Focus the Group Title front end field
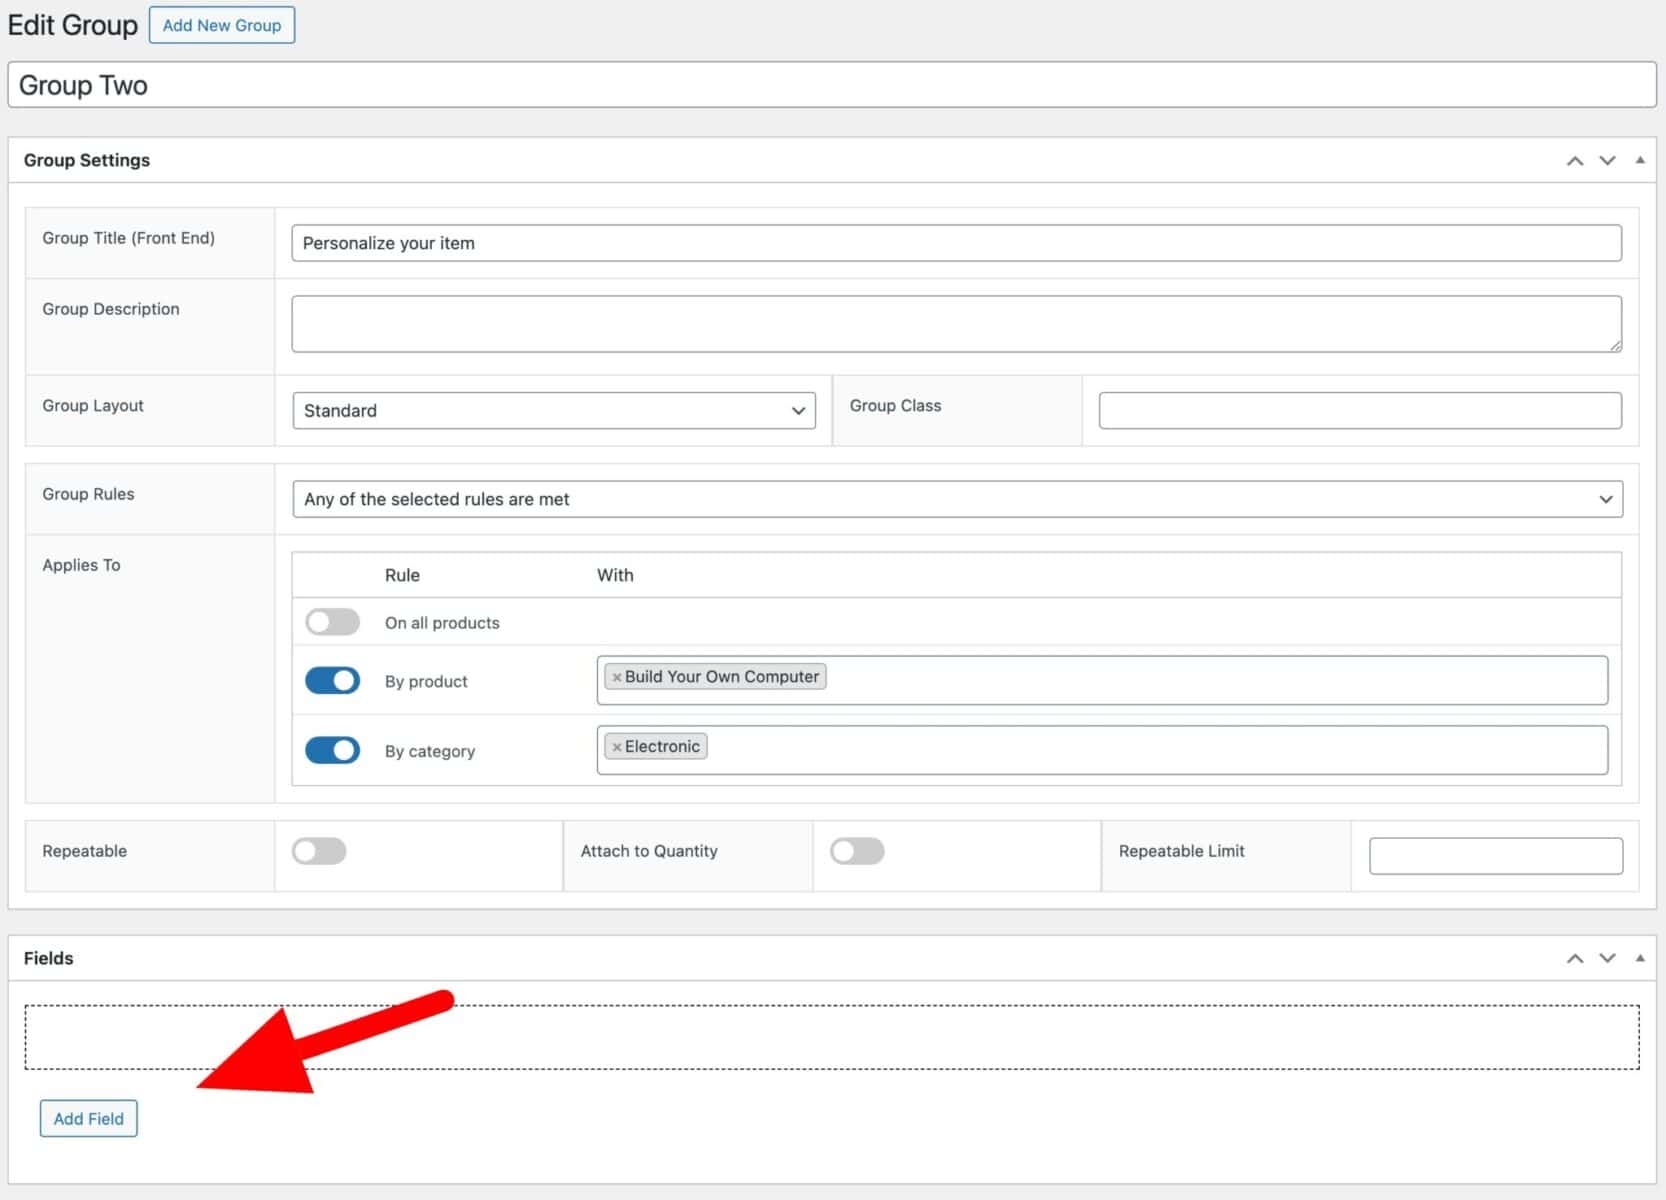 (956, 243)
